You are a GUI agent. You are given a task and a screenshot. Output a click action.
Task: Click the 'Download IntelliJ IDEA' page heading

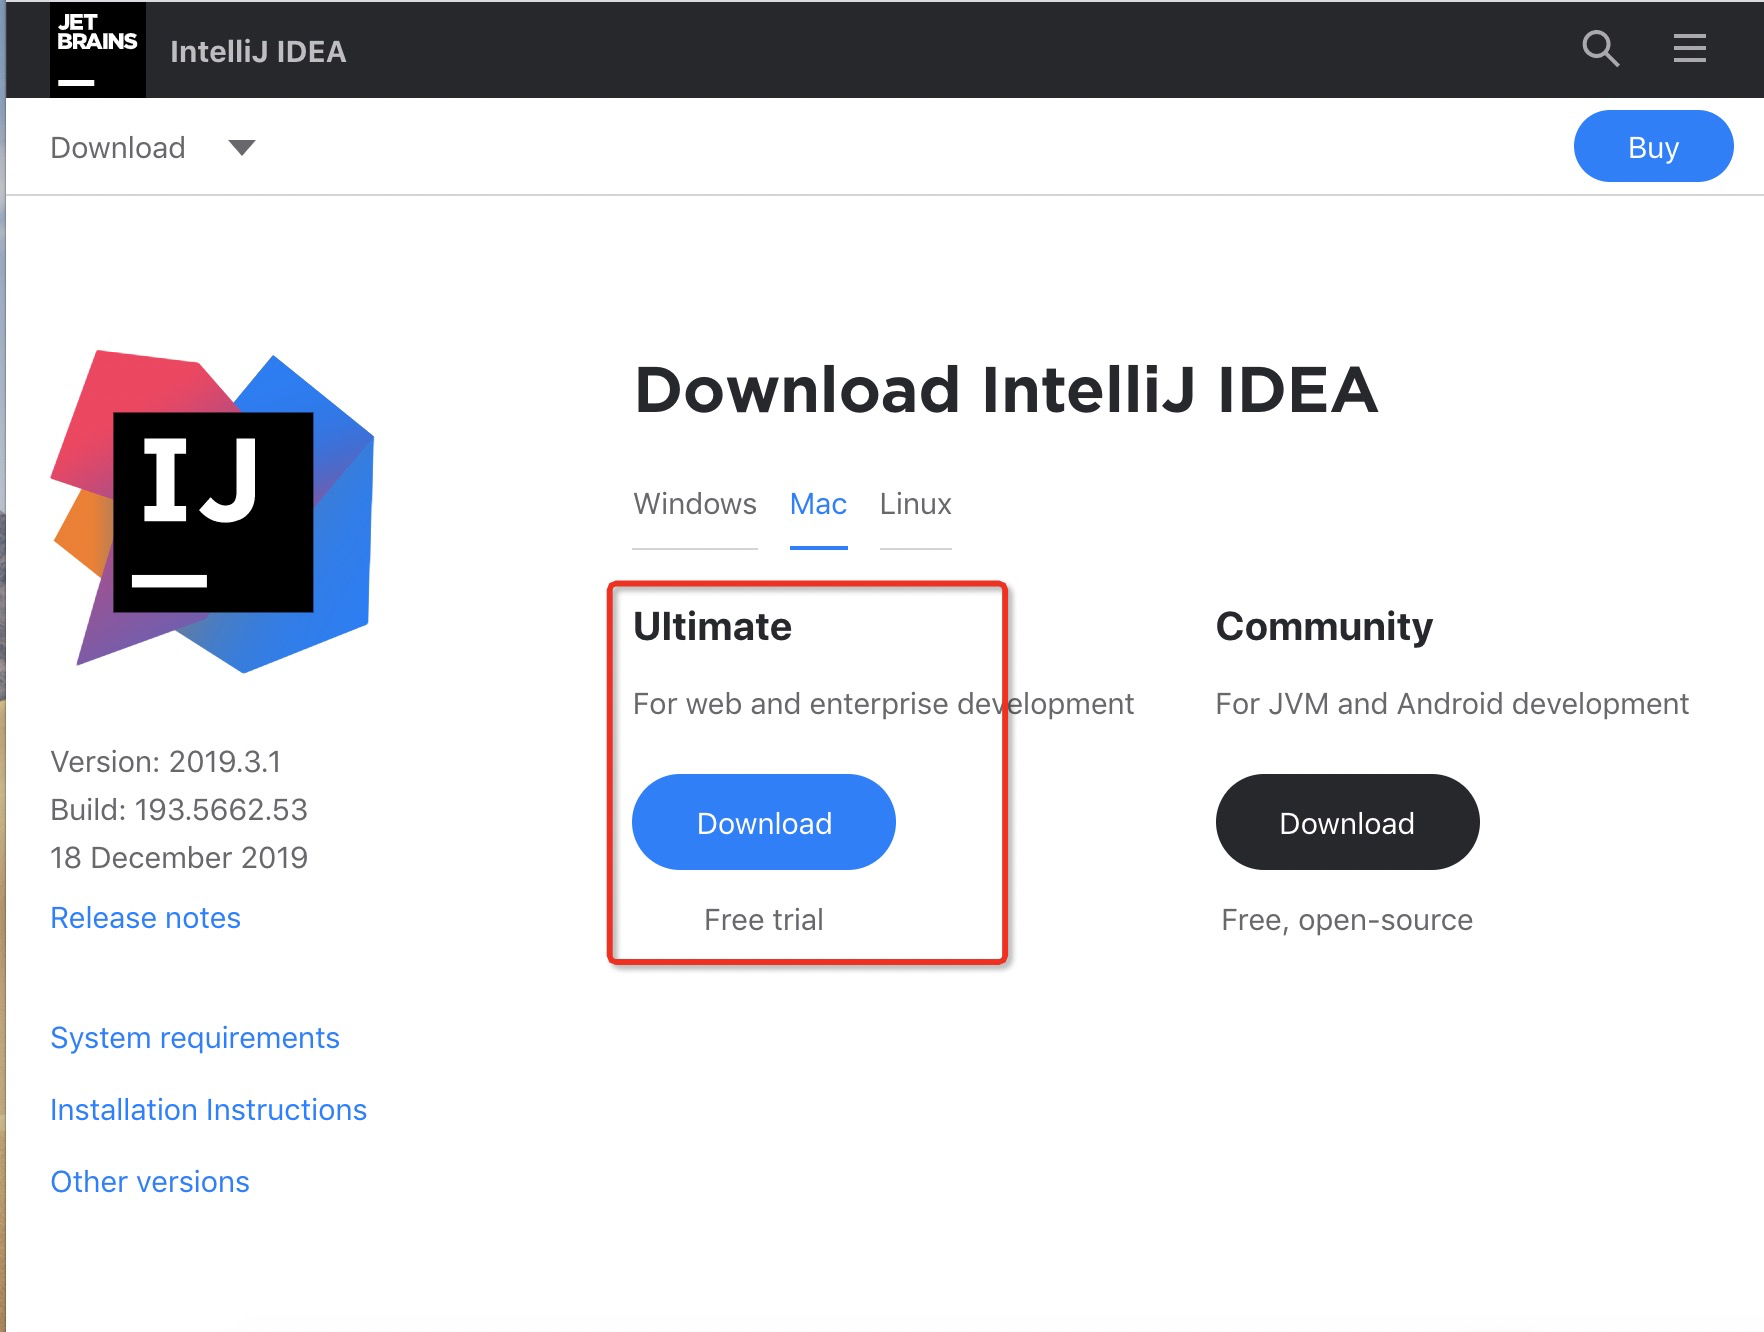[x=1006, y=389]
